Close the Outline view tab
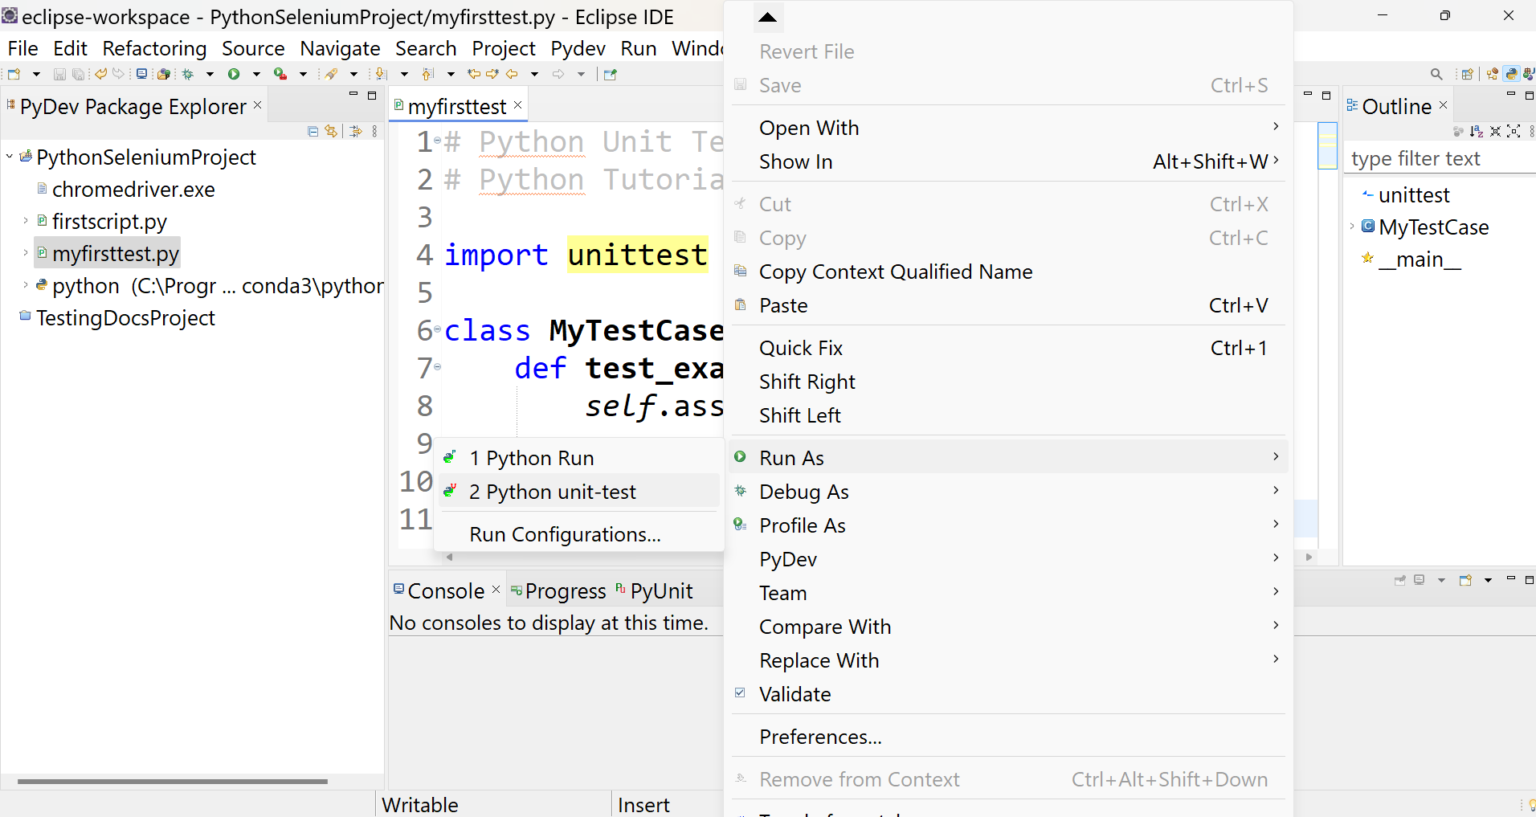This screenshot has height=817, width=1536. (1443, 105)
